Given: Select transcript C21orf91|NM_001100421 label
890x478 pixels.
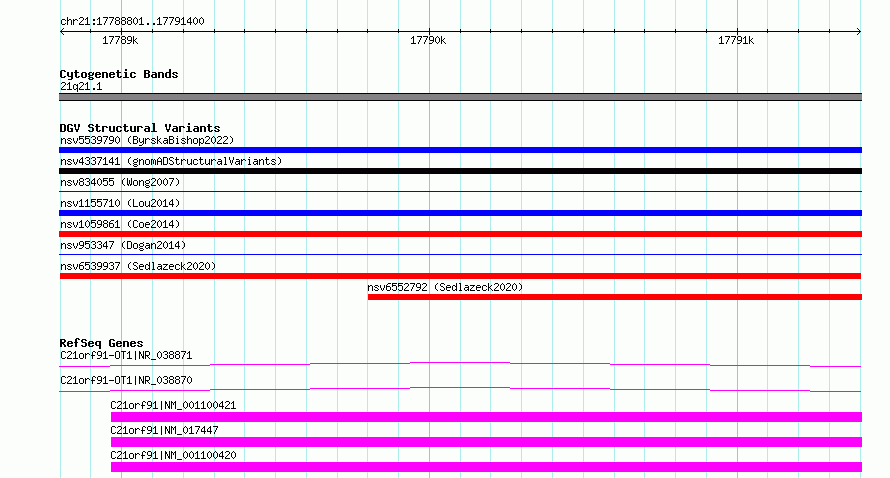Looking at the screenshot, I should click(173, 405).
